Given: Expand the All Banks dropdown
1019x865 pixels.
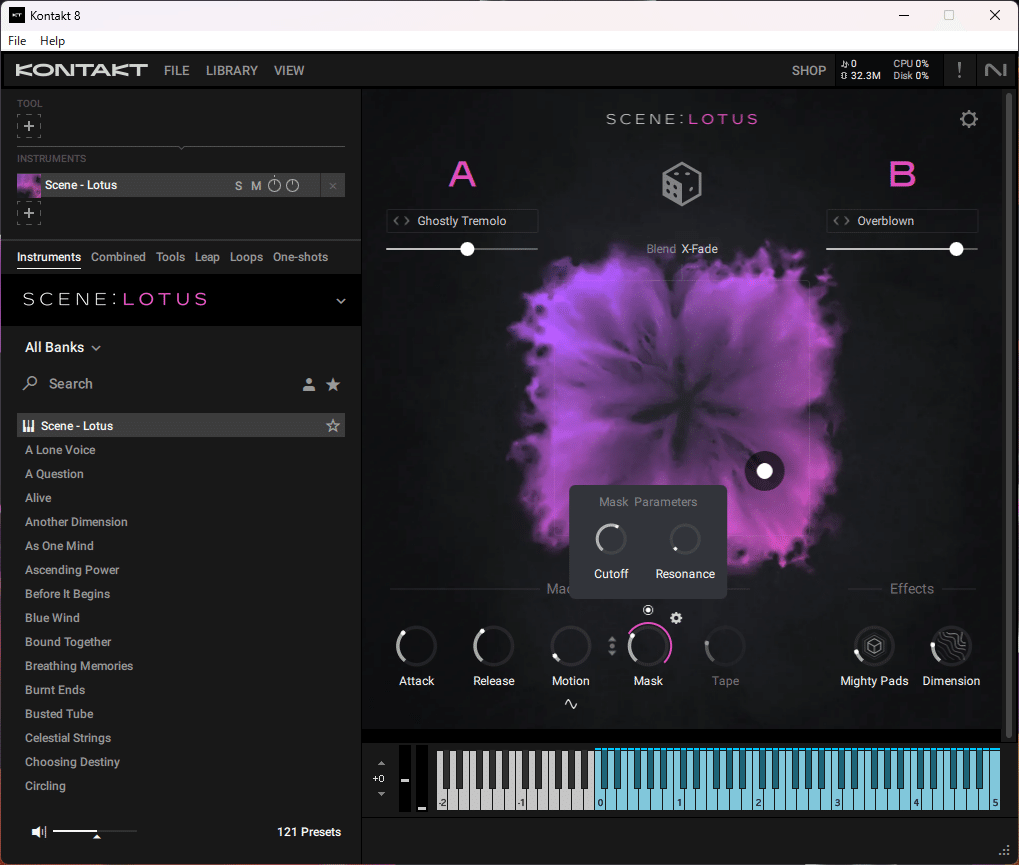Looking at the screenshot, I should coord(62,347).
